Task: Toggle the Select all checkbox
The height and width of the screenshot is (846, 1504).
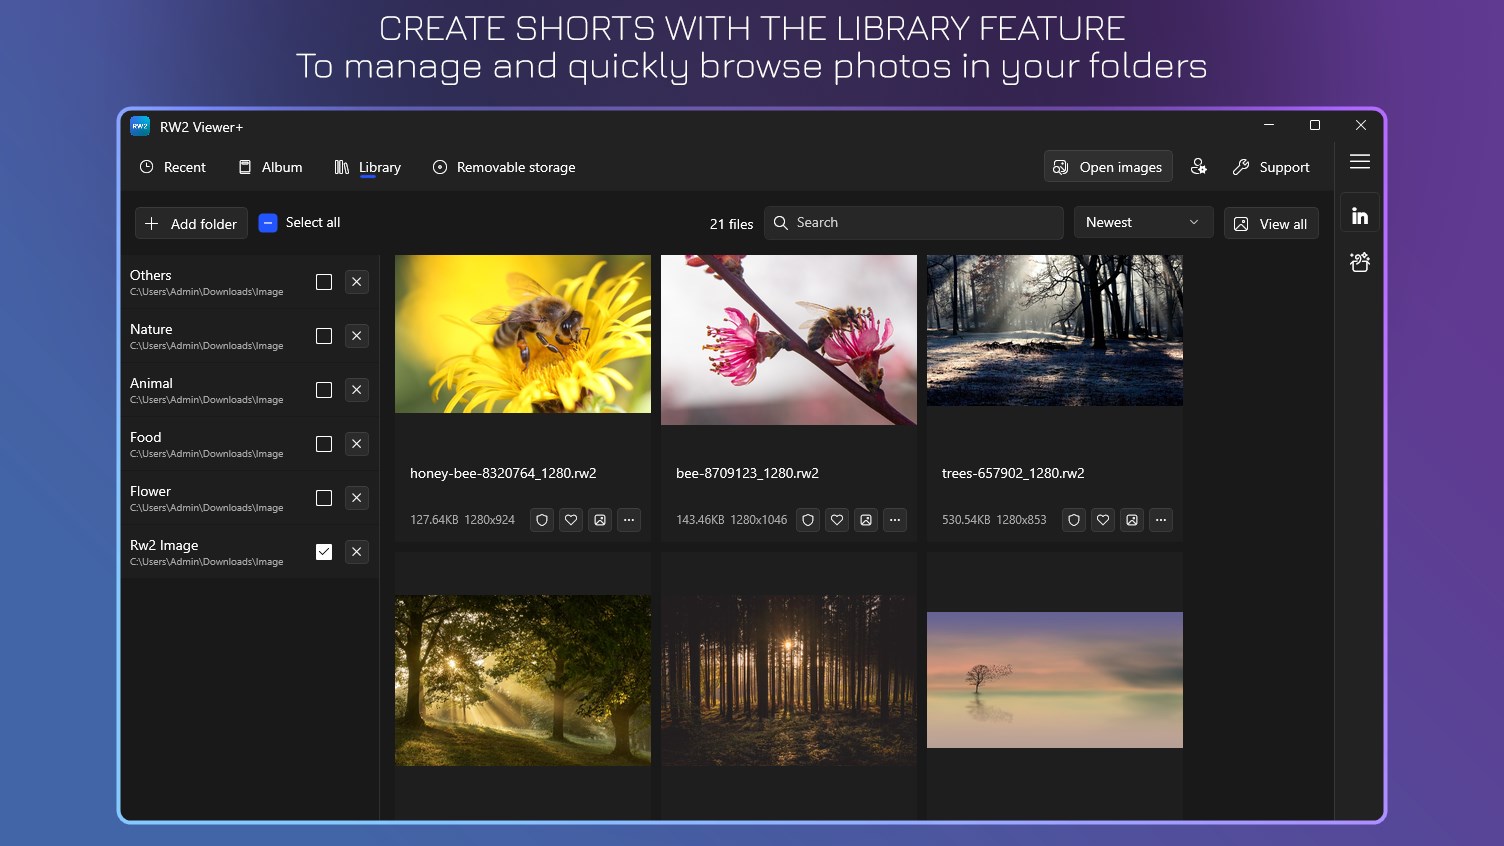Action: (268, 223)
